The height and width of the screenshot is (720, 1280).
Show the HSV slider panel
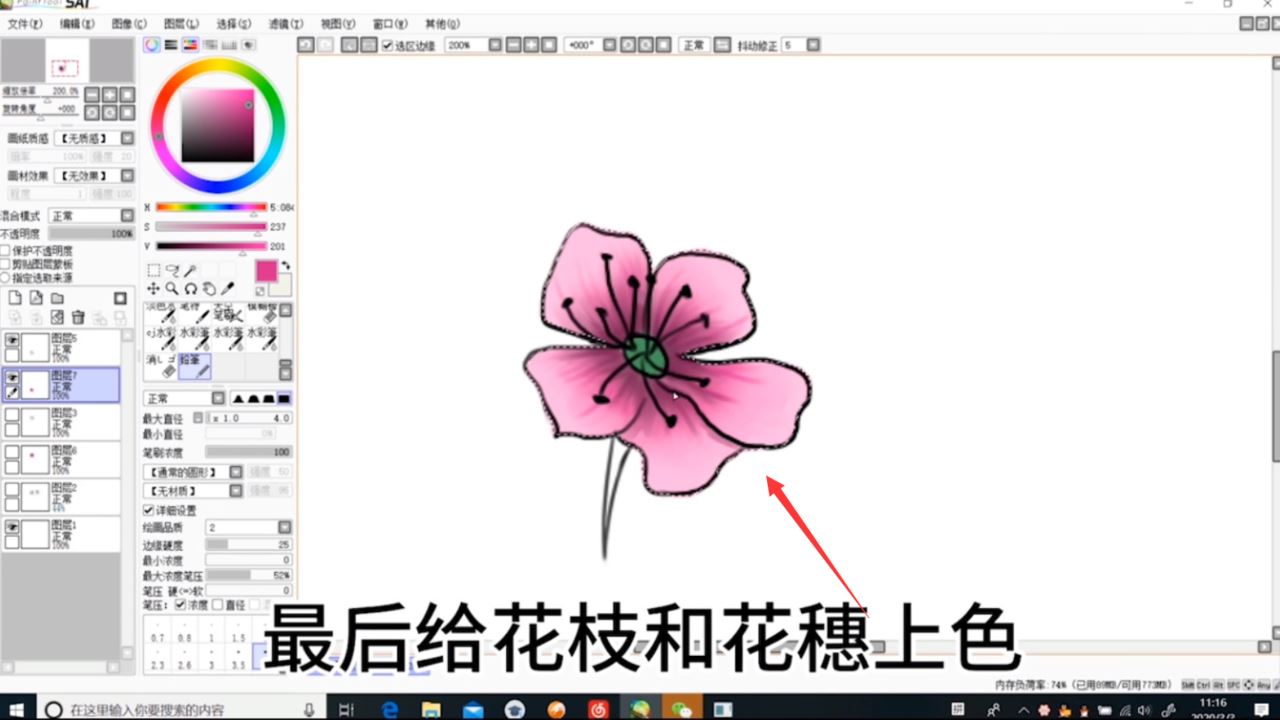click(x=190, y=44)
